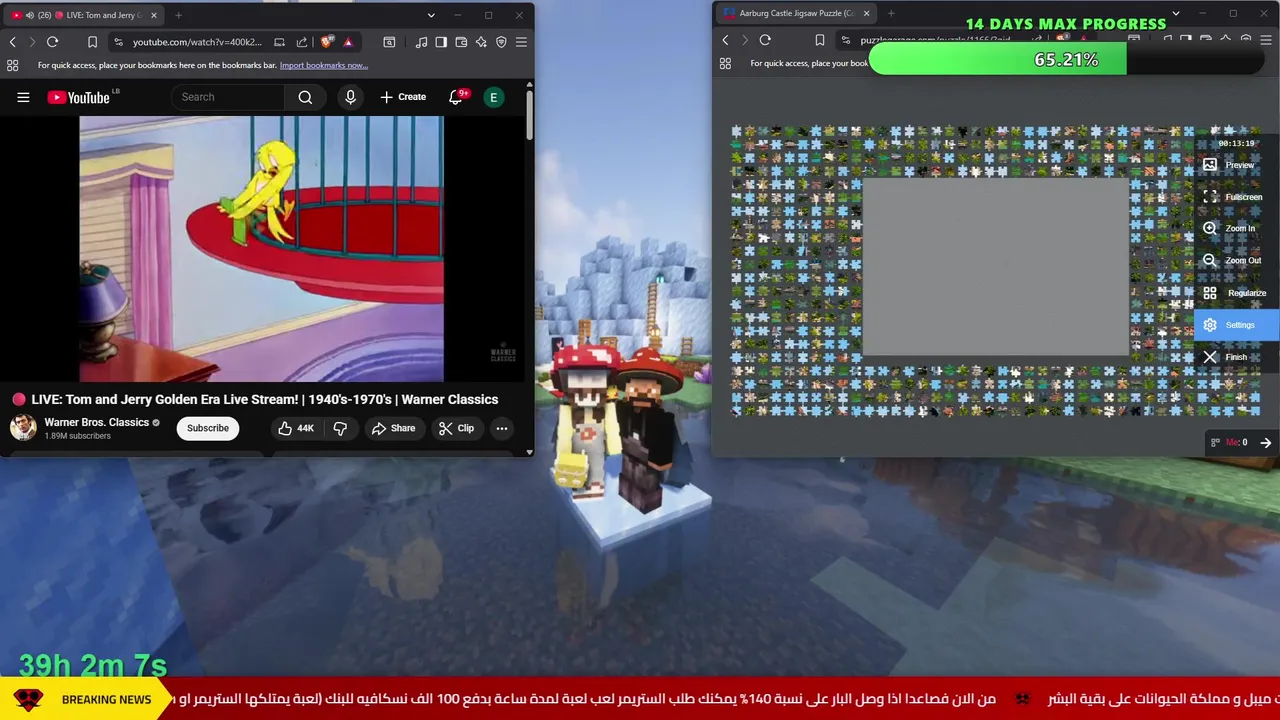1280x720 pixels.
Task: Like the video with 44K likes
Action: pyautogui.click(x=296, y=428)
